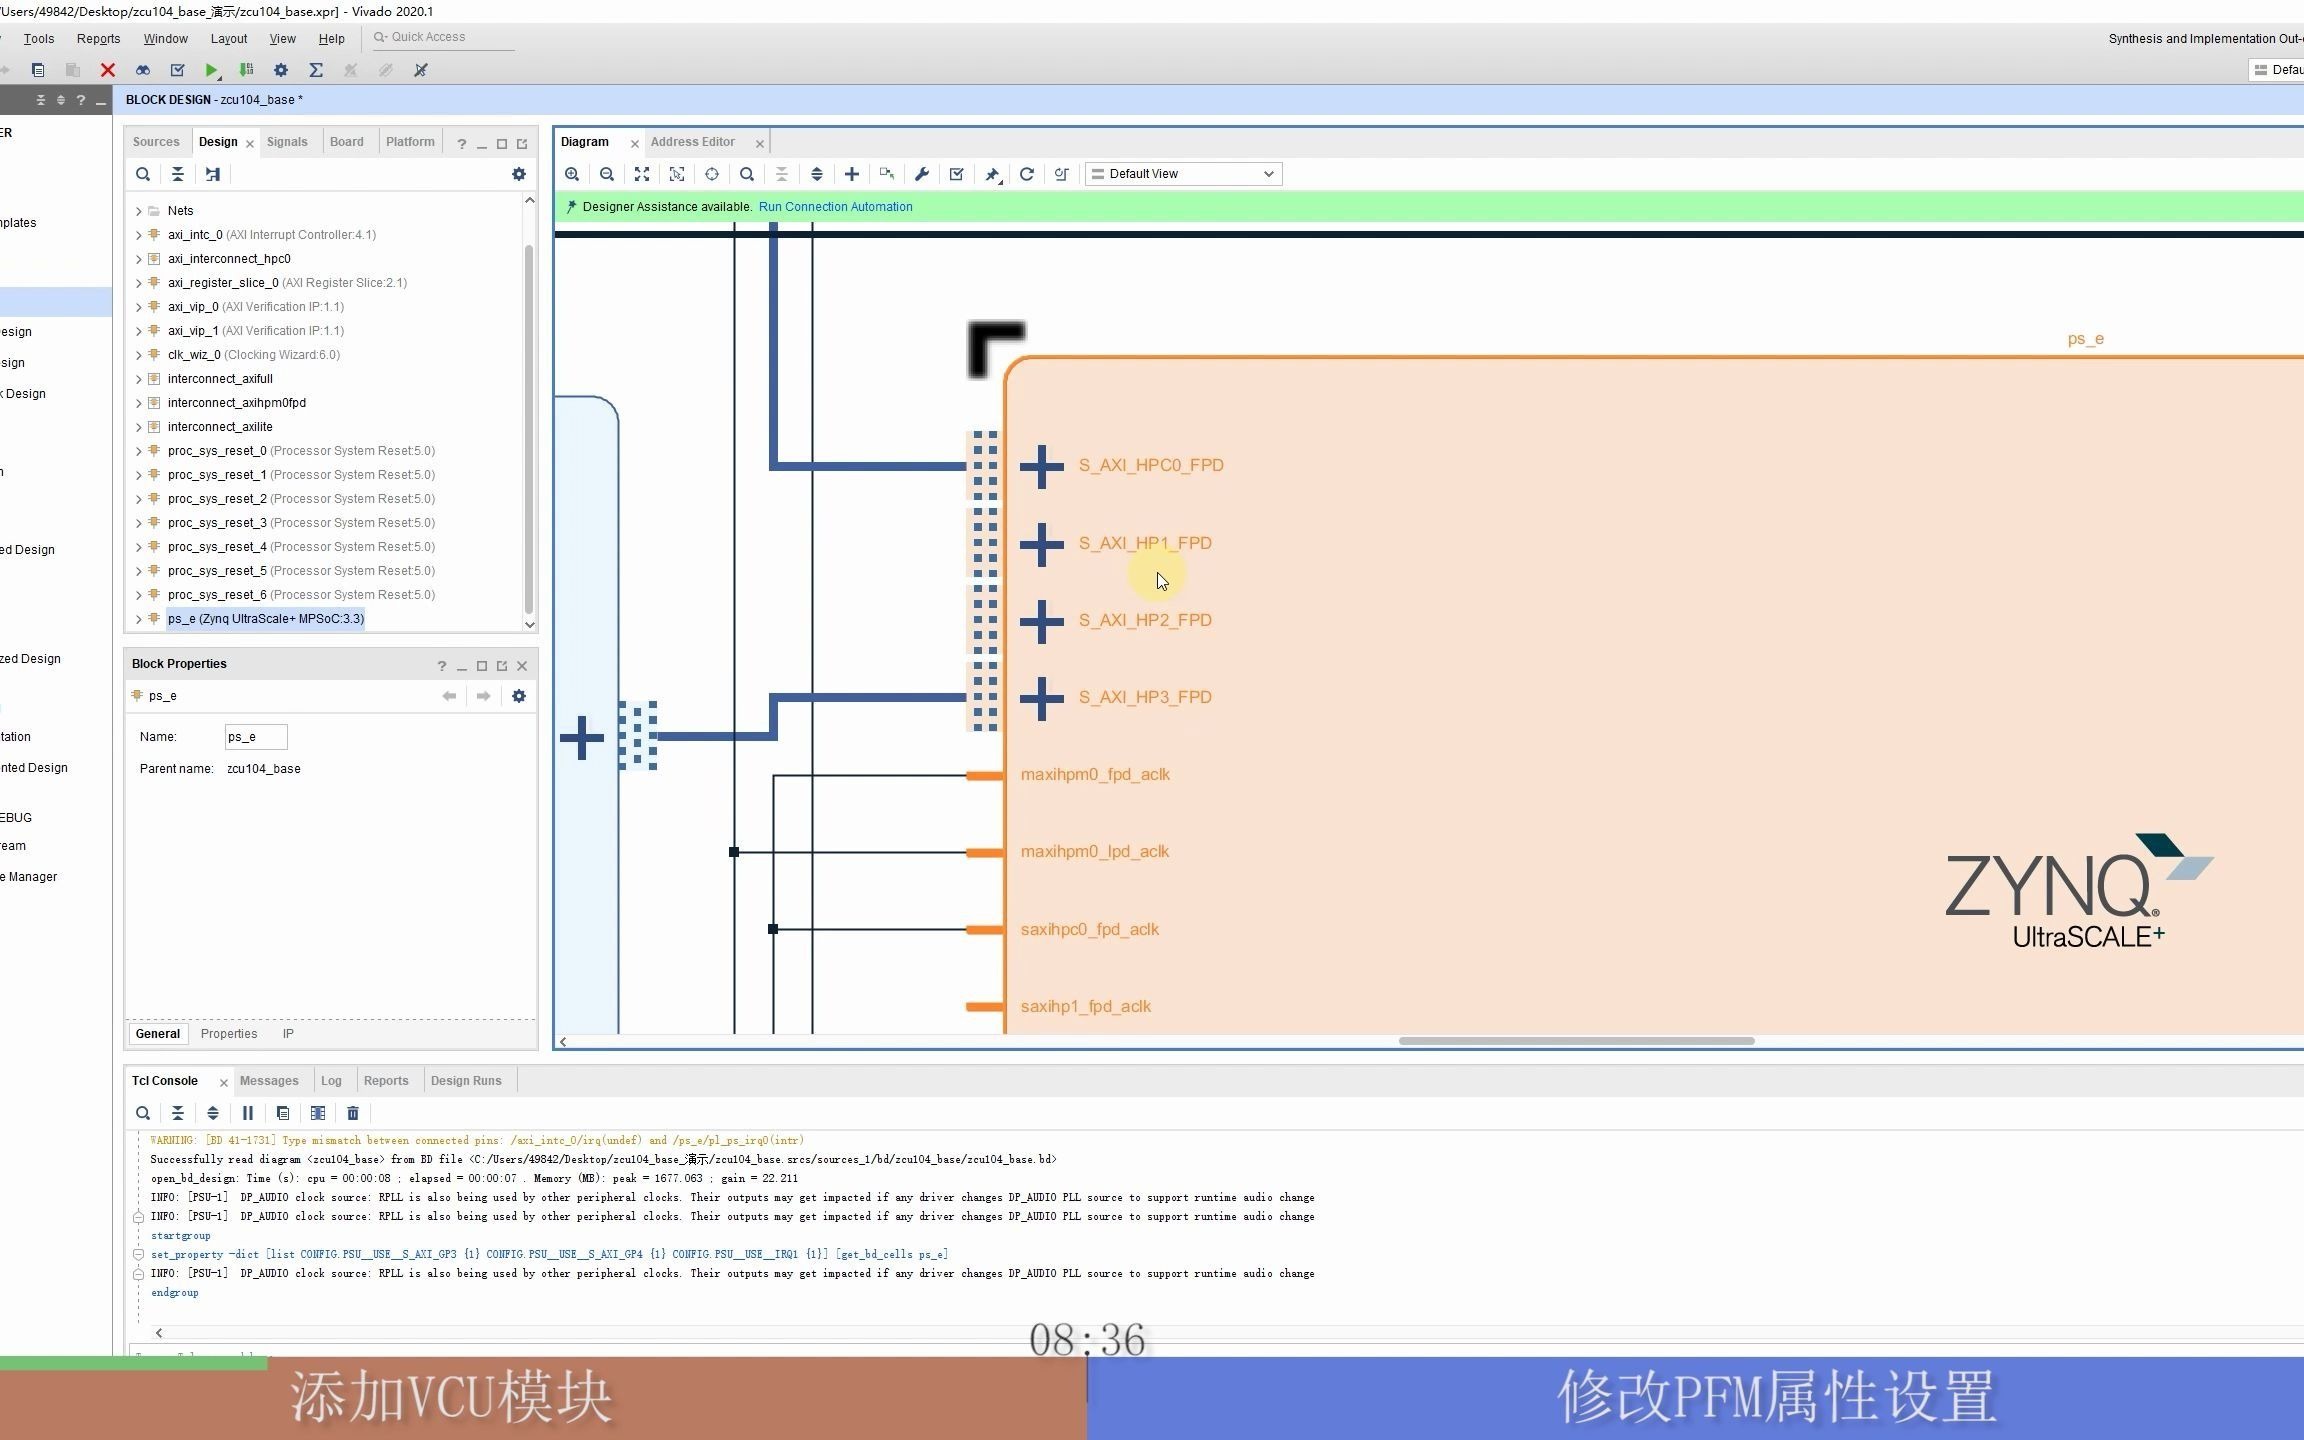Viewport: 2304px width, 1440px height.
Task: Search in the Design panel
Action: 143,174
